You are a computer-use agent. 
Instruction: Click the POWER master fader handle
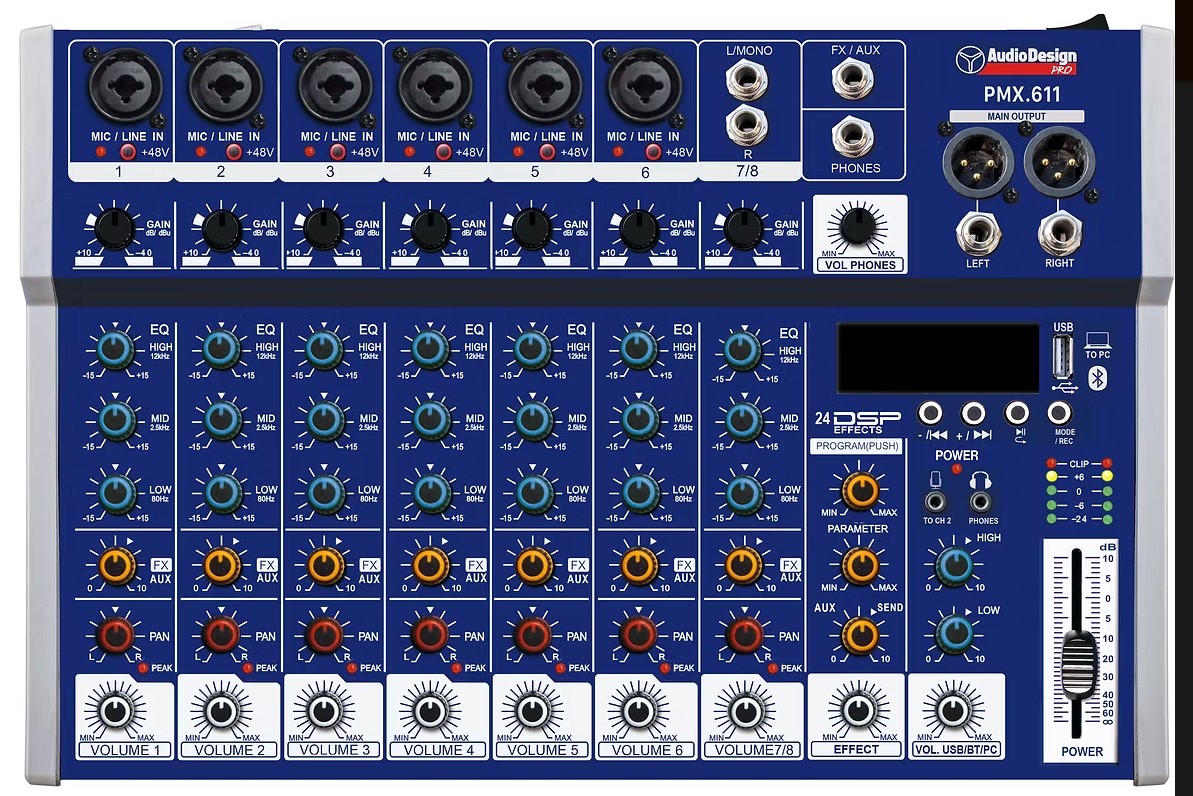[x=1077, y=662]
